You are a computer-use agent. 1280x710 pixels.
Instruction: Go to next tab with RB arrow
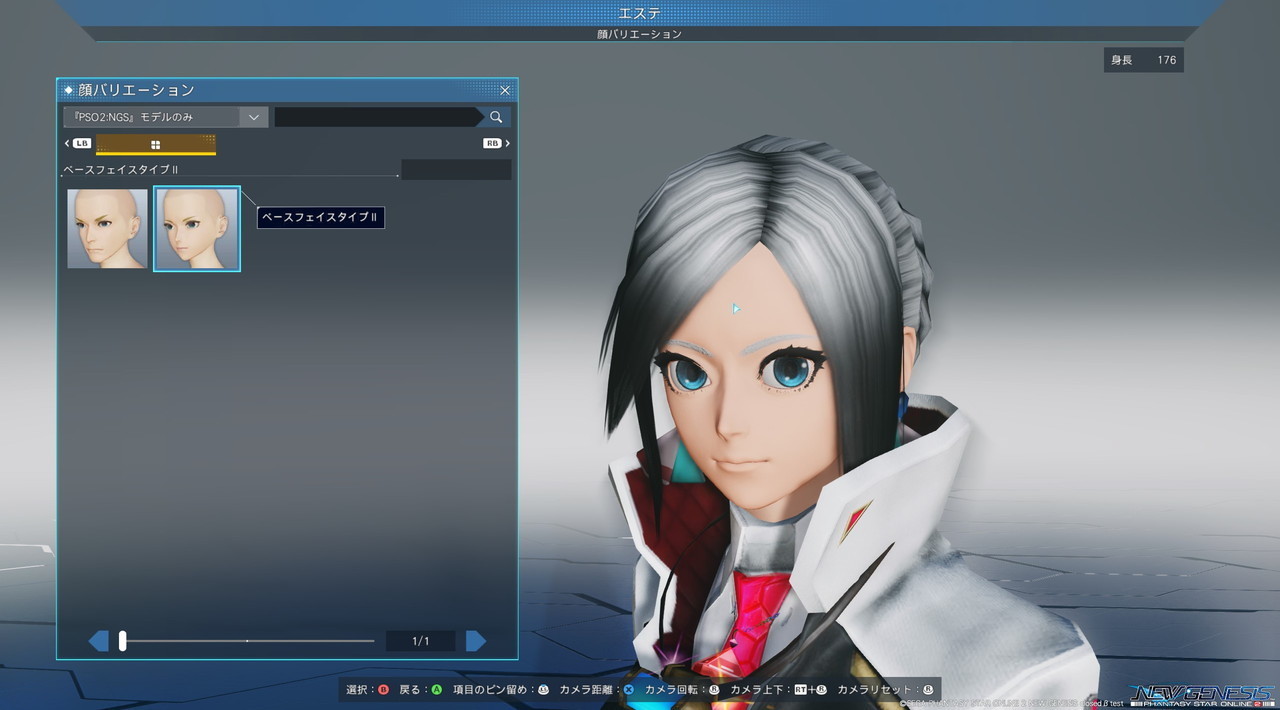coord(496,143)
